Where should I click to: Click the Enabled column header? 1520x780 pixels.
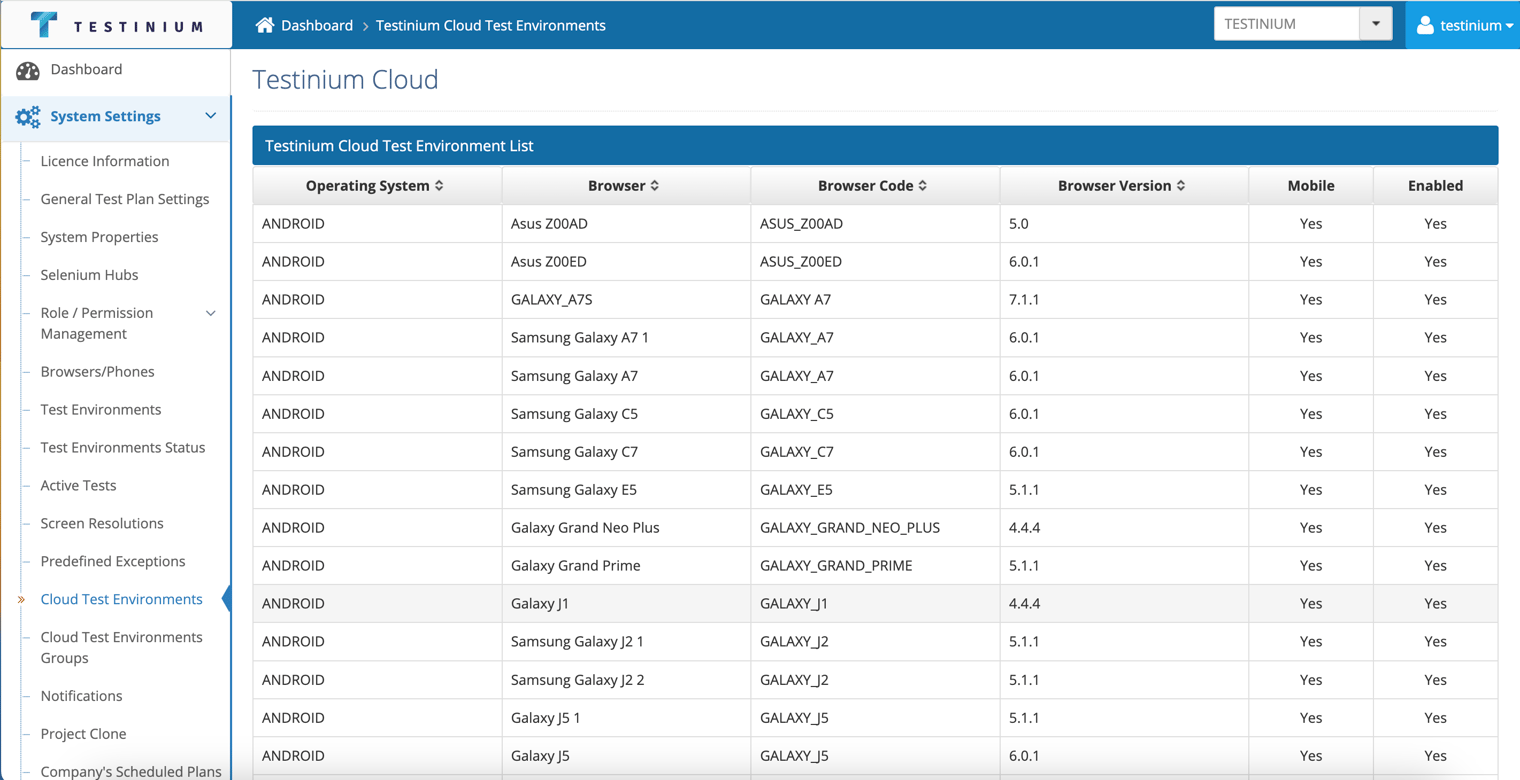(1435, 186)
